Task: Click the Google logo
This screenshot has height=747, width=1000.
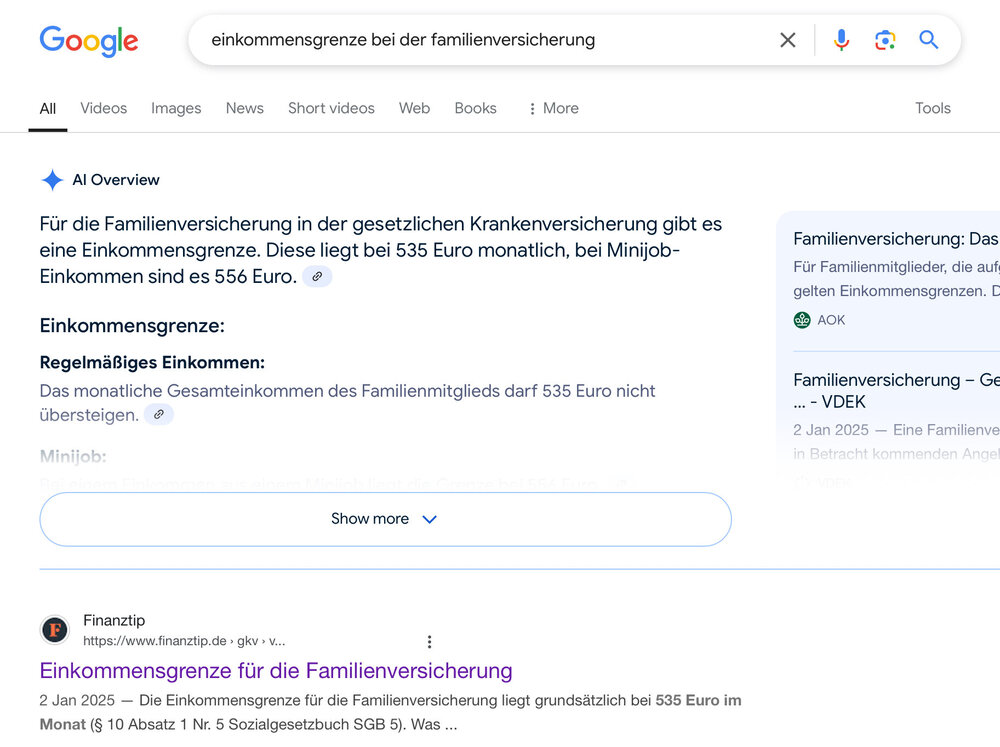Action: tap(89, 41)
